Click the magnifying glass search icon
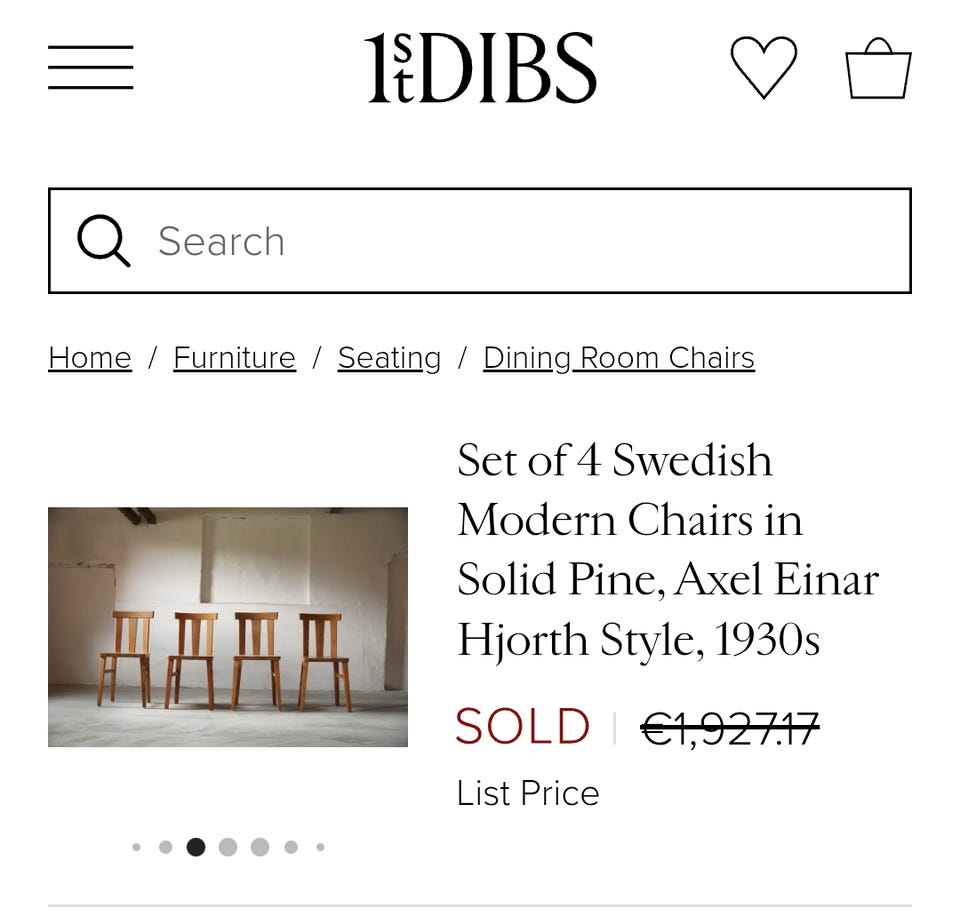 103,241
